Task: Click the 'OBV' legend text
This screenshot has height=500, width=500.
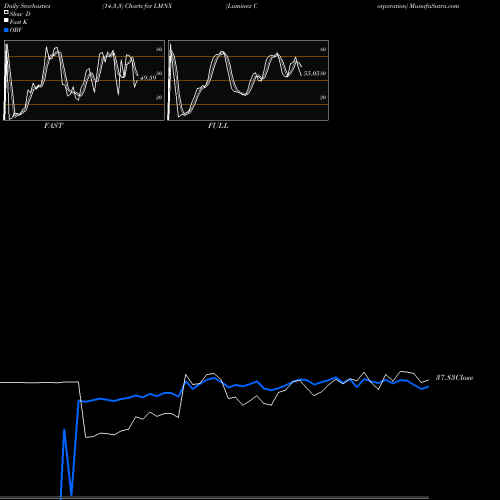Action: 16,30
